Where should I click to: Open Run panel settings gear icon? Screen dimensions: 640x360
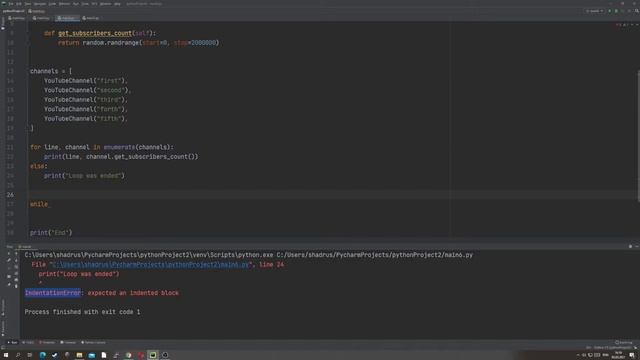click(630, 247)
